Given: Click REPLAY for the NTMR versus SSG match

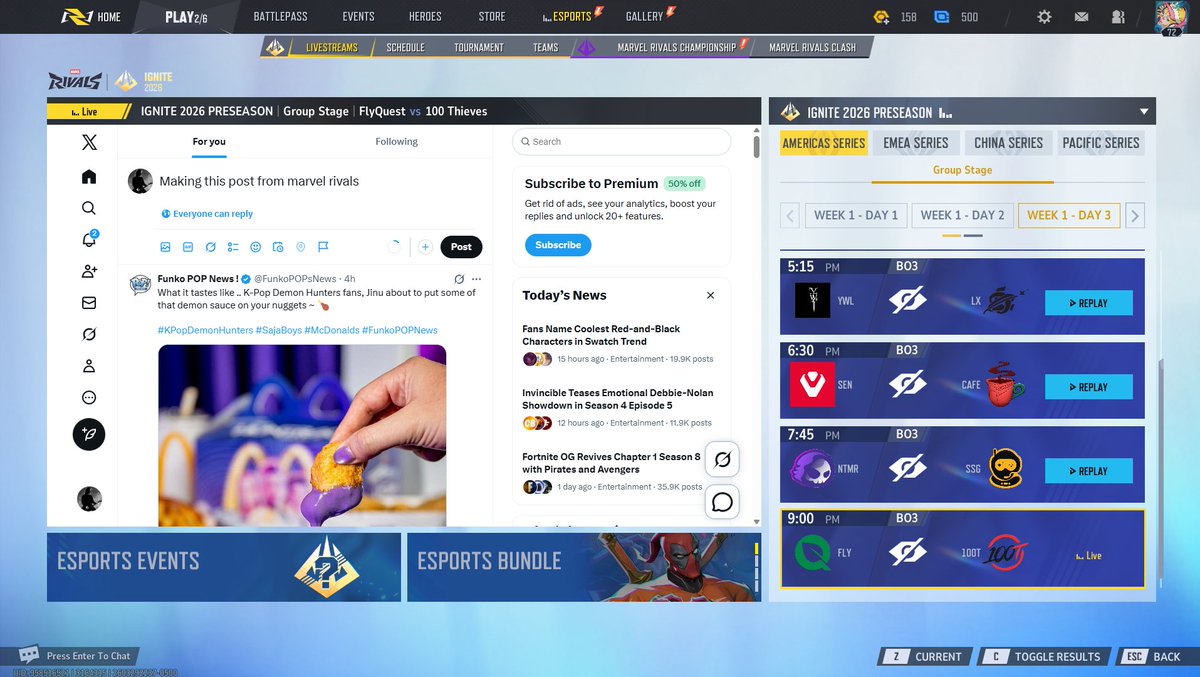Looking at the screenshot, I should pyautogui.click(x=1088, y=470).
